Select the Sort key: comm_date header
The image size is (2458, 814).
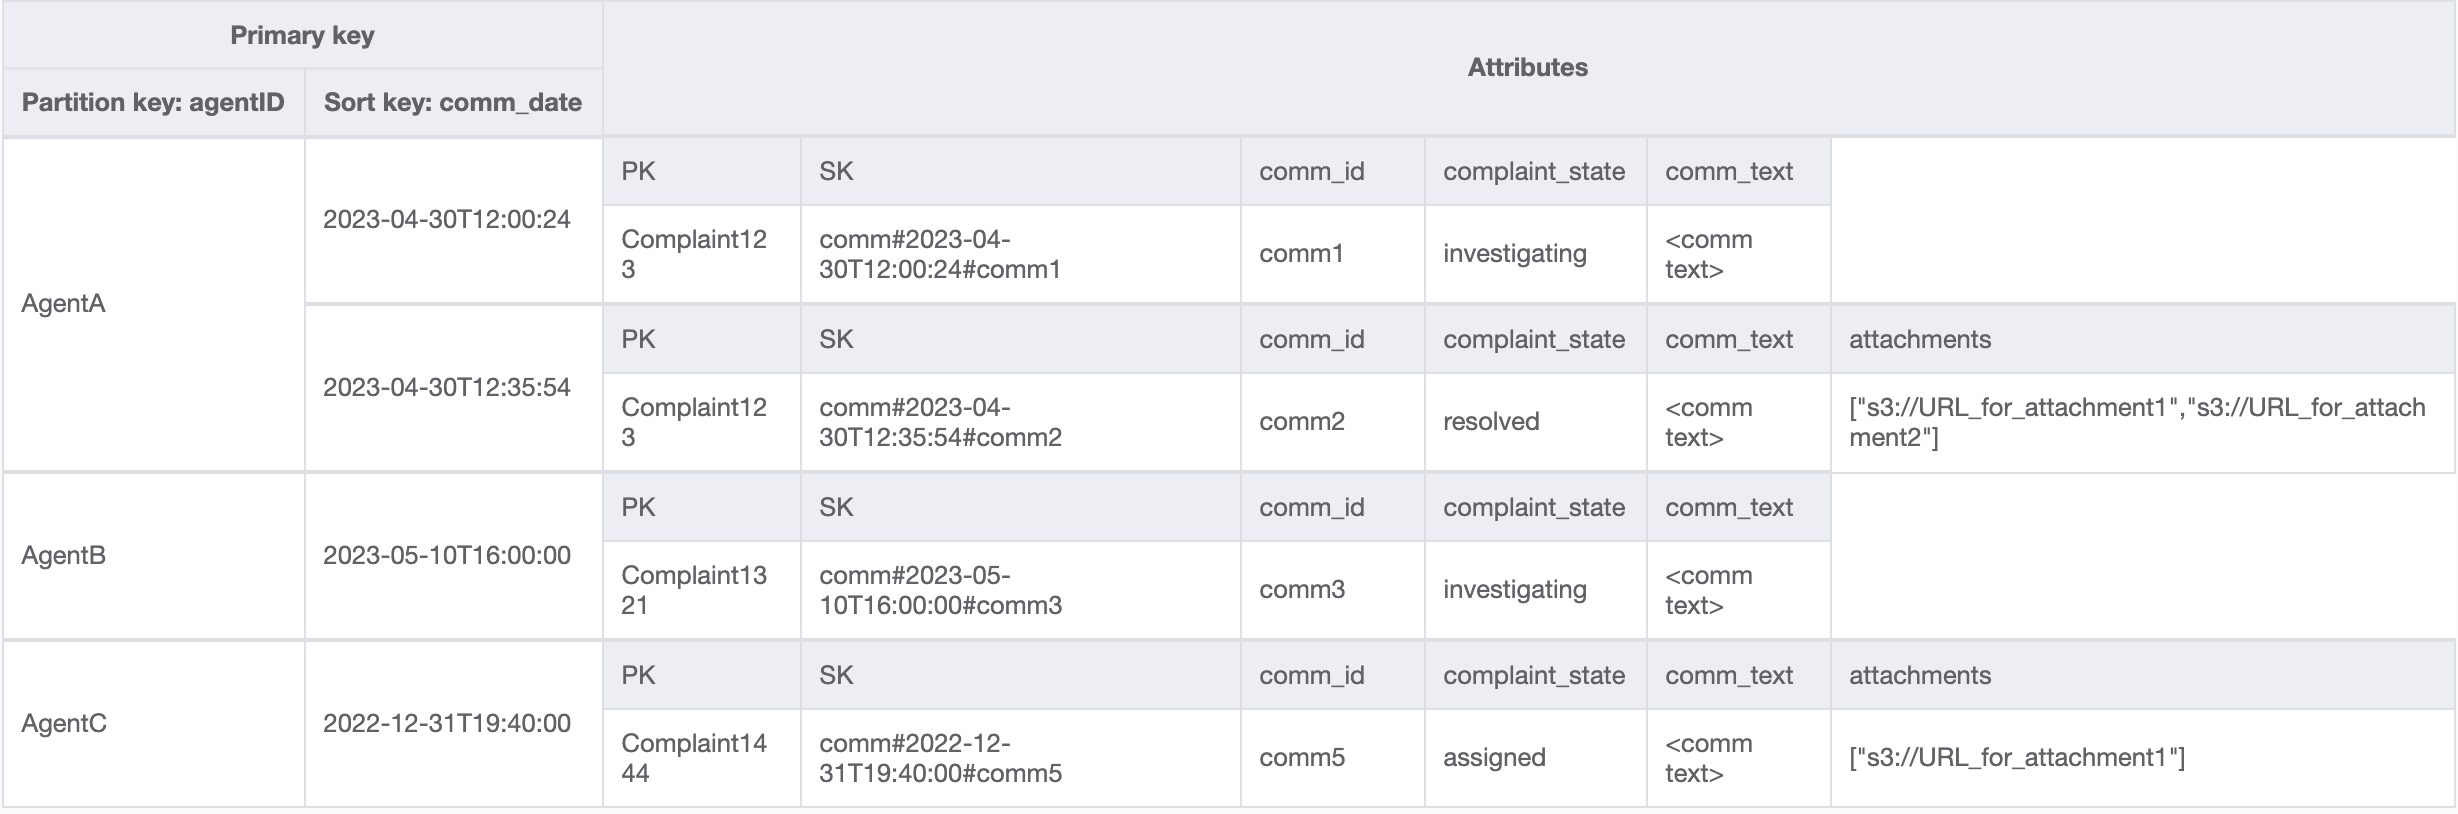[x=453, y=102]
